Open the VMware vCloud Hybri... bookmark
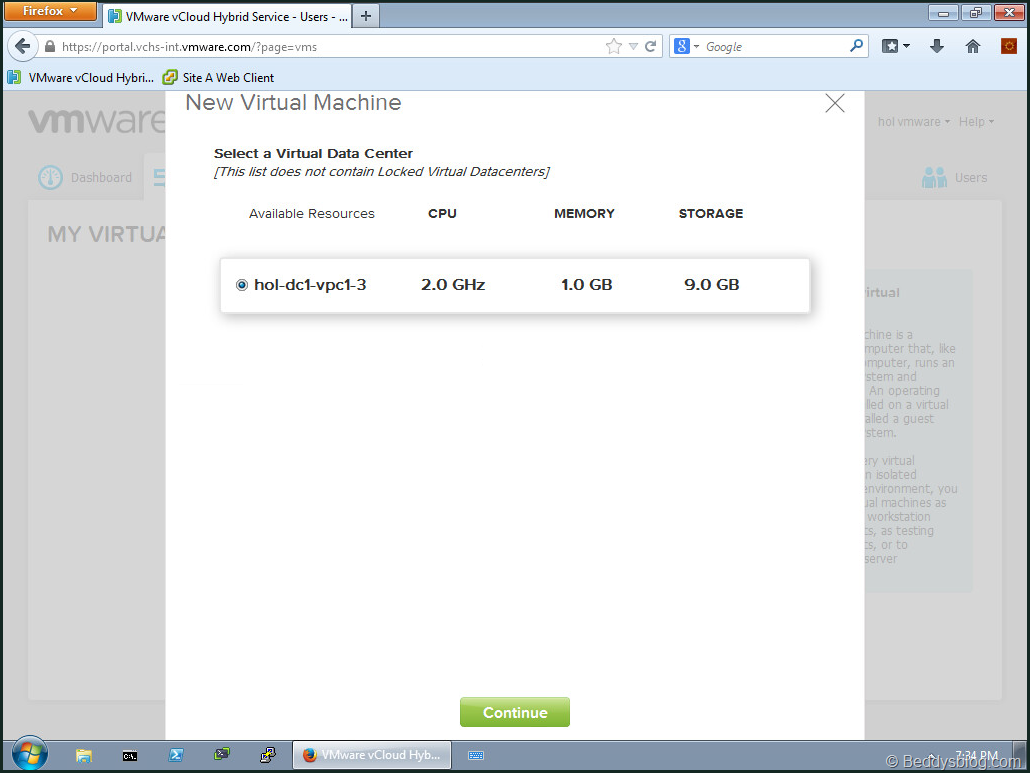Screen dimensions: 1030x773 click(x=81, y=77)
